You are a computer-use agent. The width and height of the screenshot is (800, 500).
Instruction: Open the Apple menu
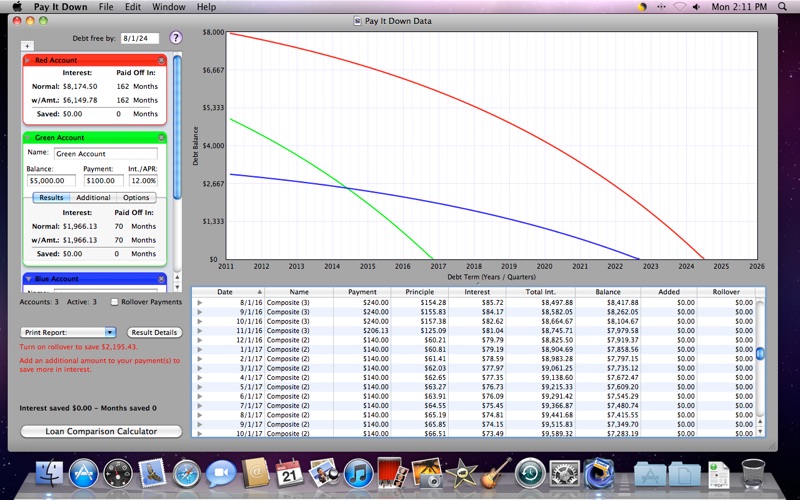click(x=17, y=7)
